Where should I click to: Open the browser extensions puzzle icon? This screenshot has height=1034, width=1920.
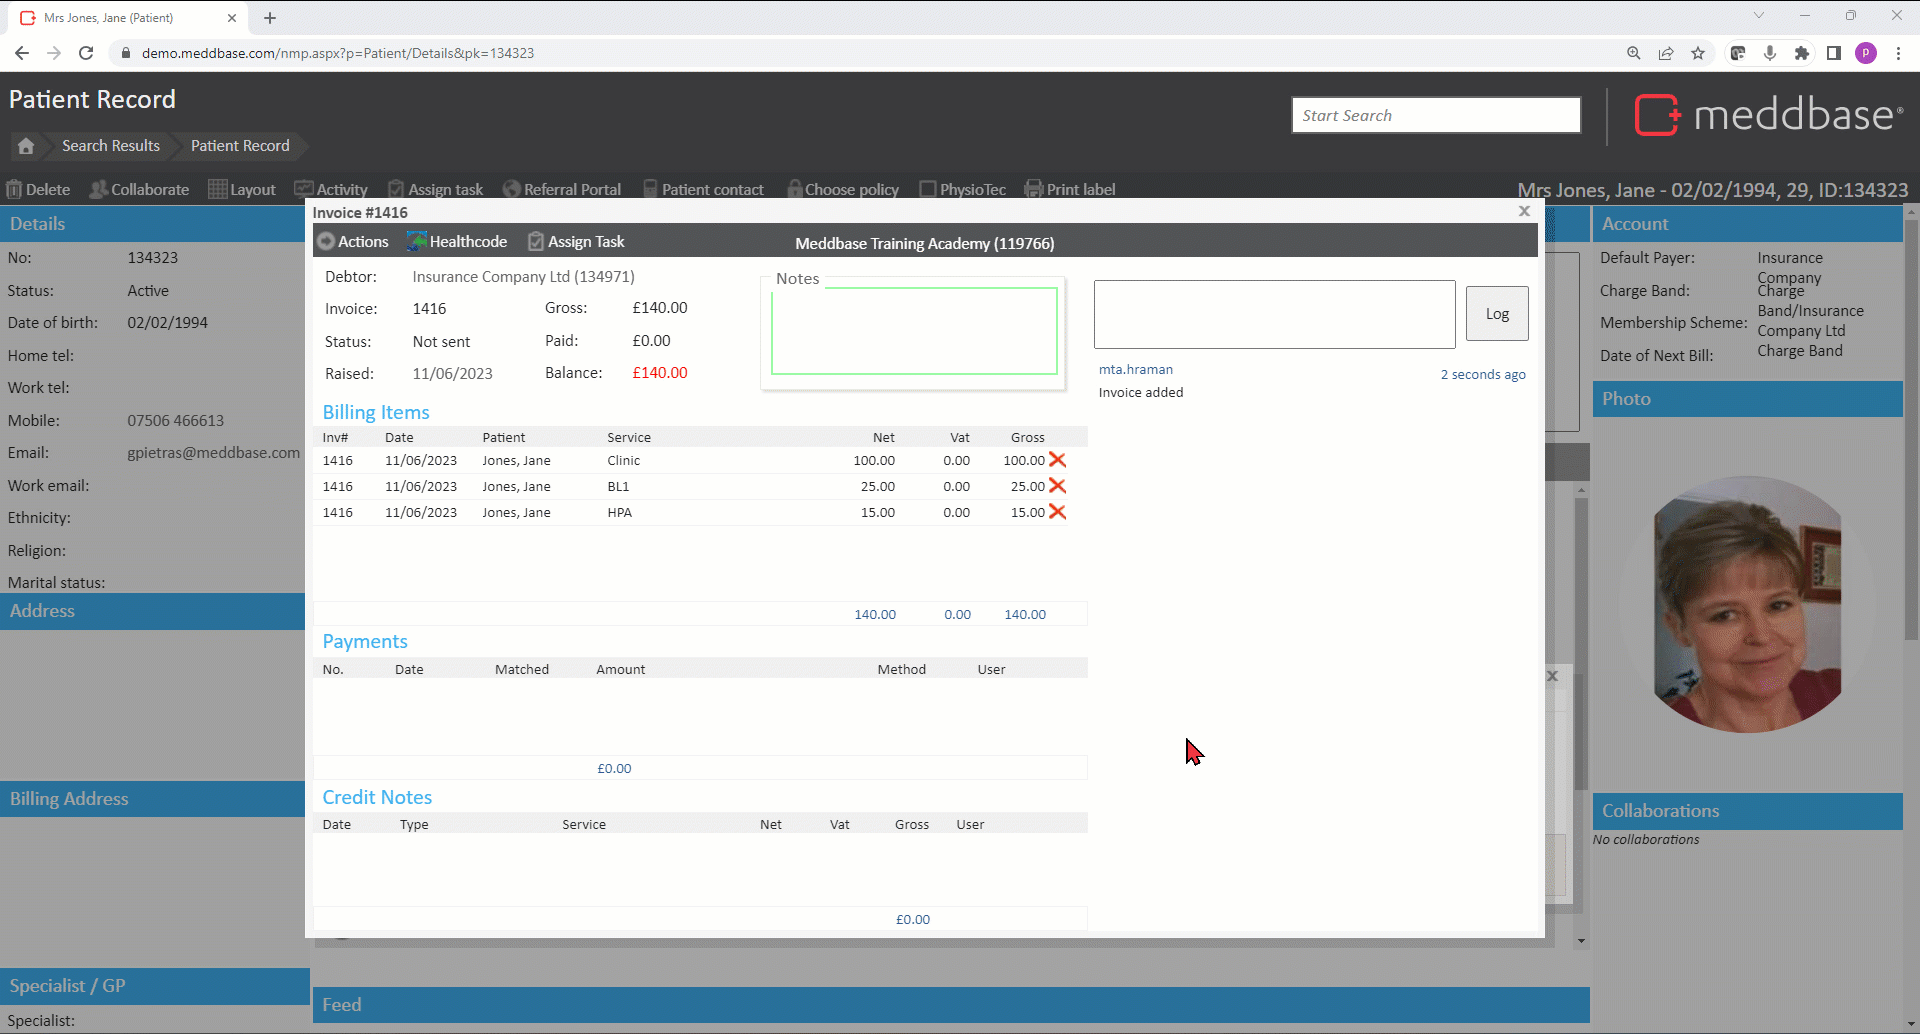(1802, 53)
